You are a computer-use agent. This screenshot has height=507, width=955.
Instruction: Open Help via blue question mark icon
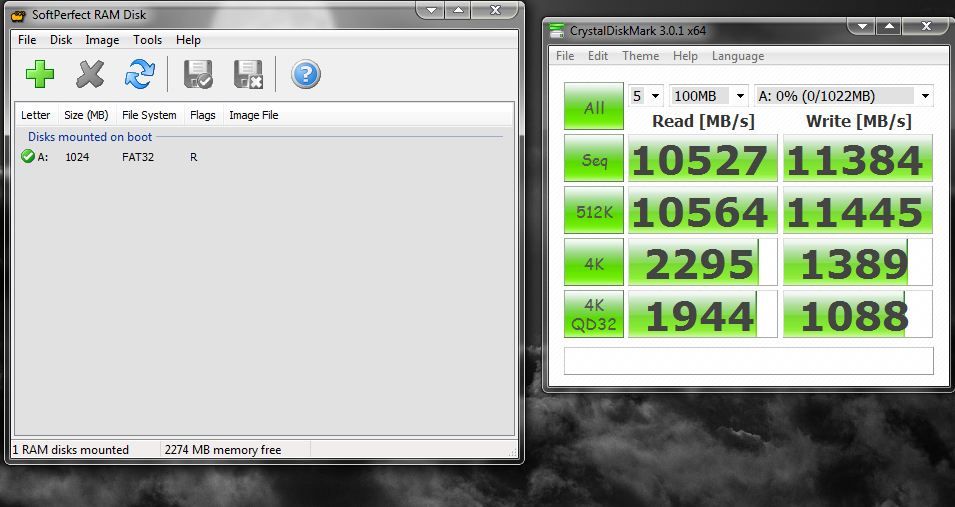pos(306,74)
